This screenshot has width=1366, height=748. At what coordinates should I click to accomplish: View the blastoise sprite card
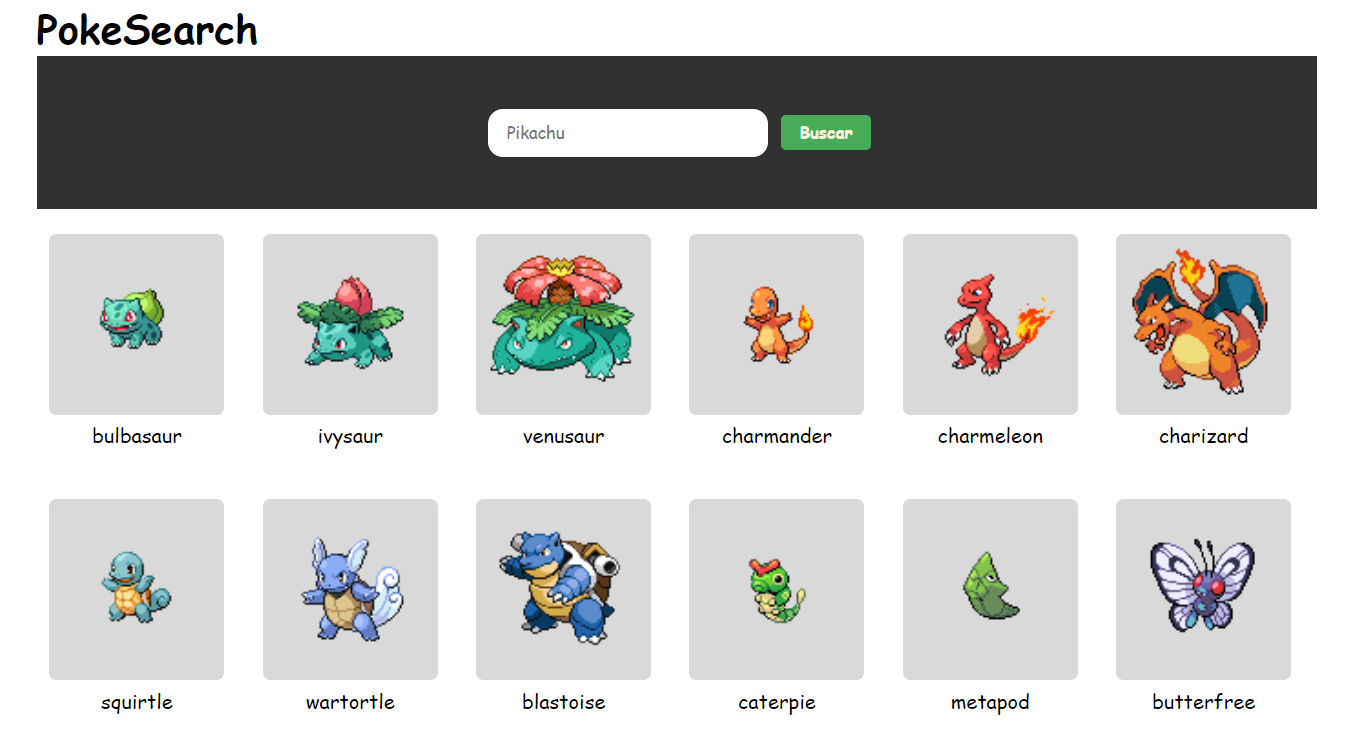coord(563,589)
